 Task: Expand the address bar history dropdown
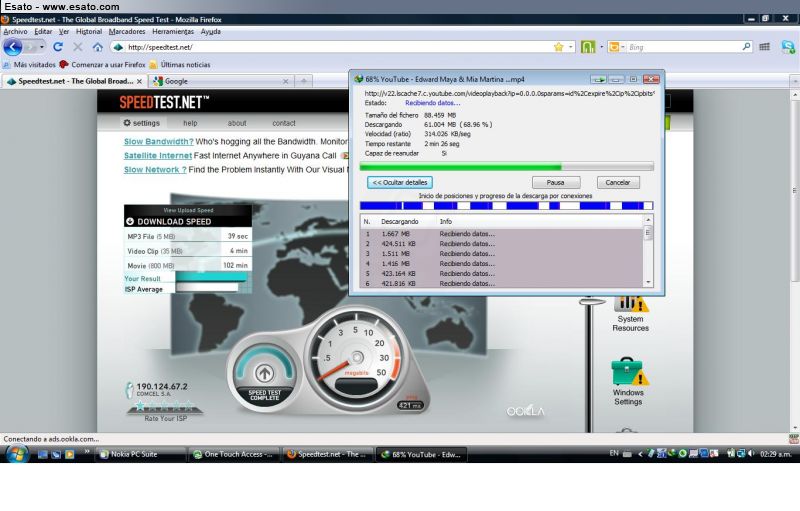tap(570, 47)
